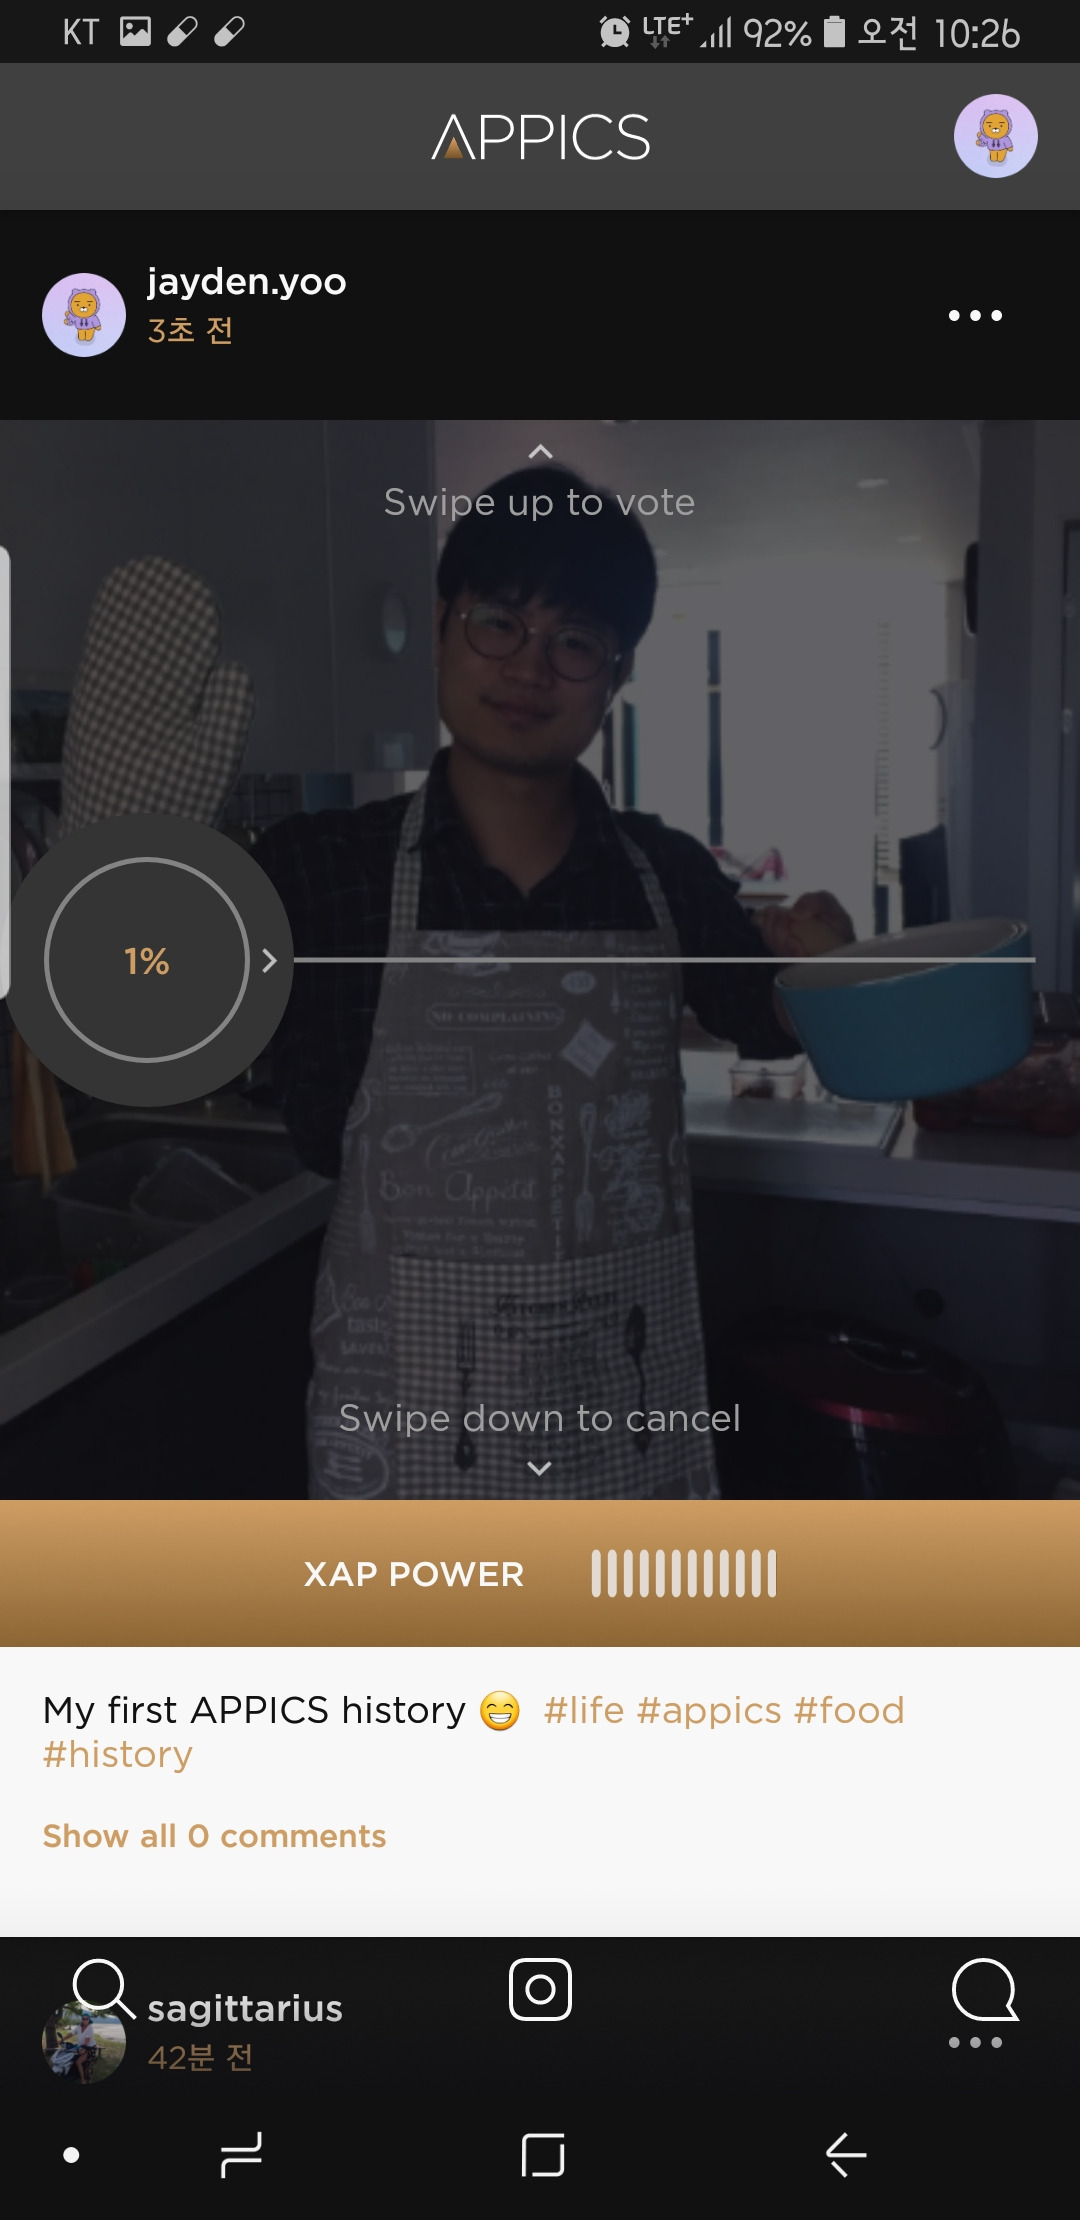Tap the camera icon in bottom bar
Screen dimensions: 1080x2220
coord(540,1989)
